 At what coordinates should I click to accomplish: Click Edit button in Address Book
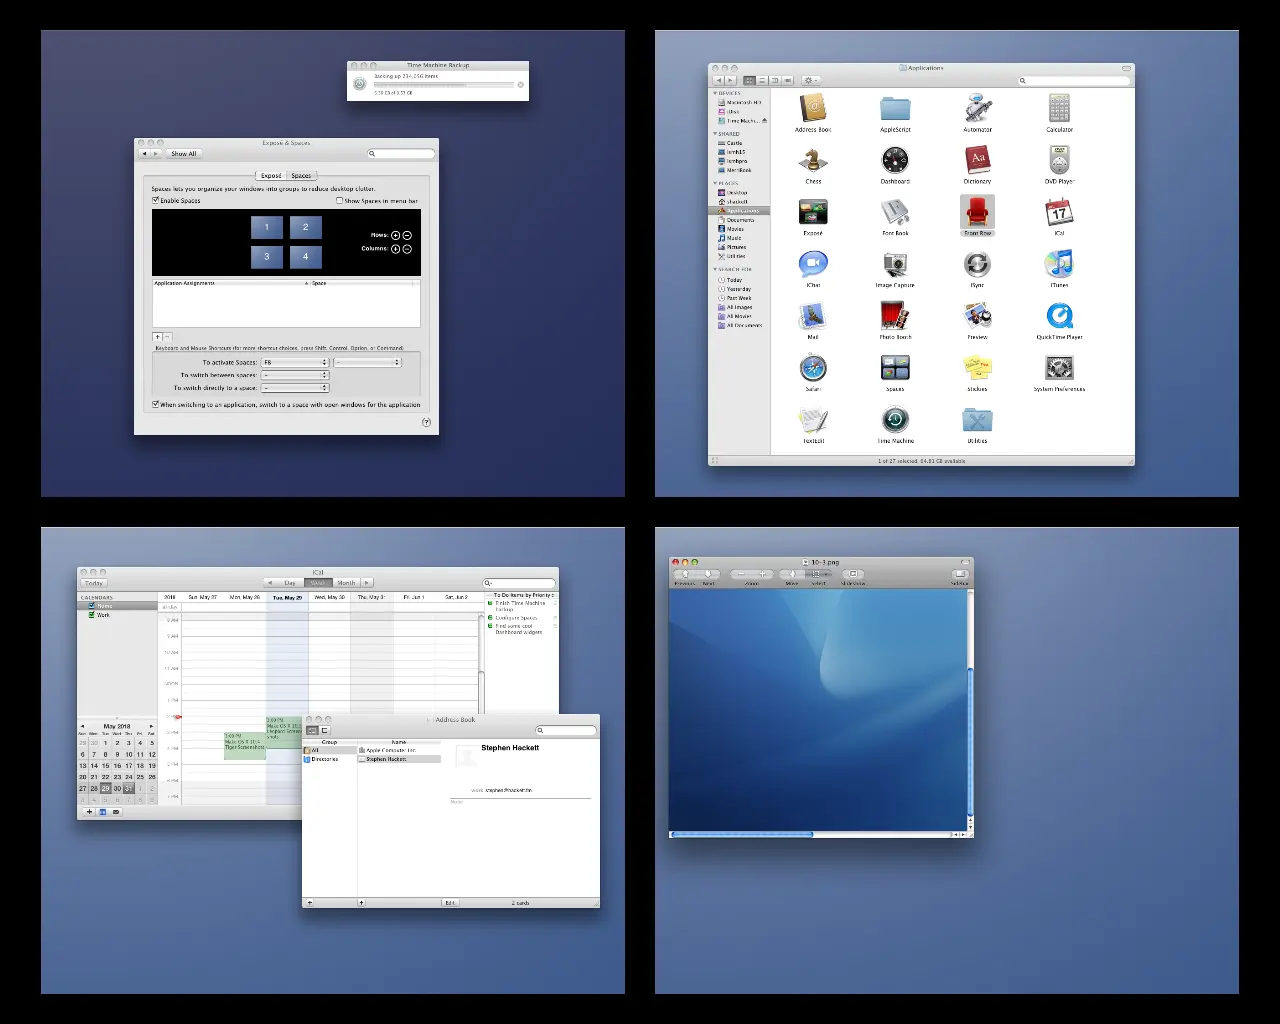(450, 902)
